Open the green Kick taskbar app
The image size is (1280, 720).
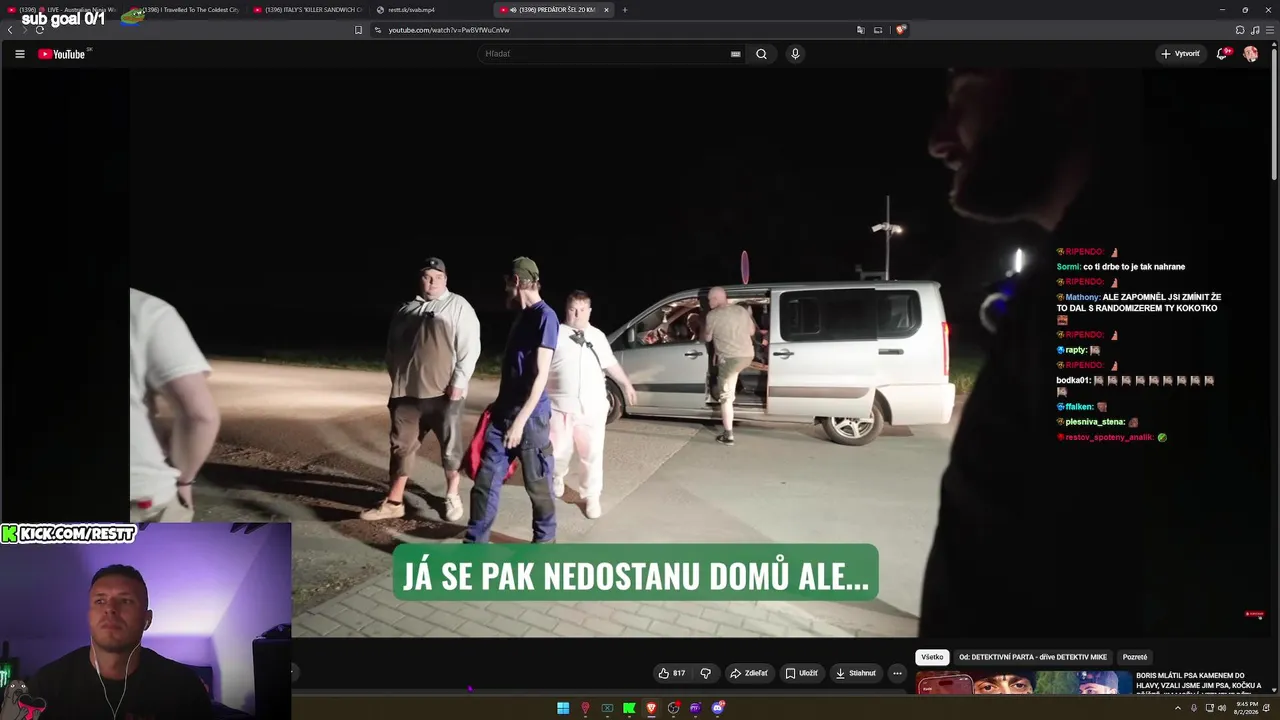(629, 708)
